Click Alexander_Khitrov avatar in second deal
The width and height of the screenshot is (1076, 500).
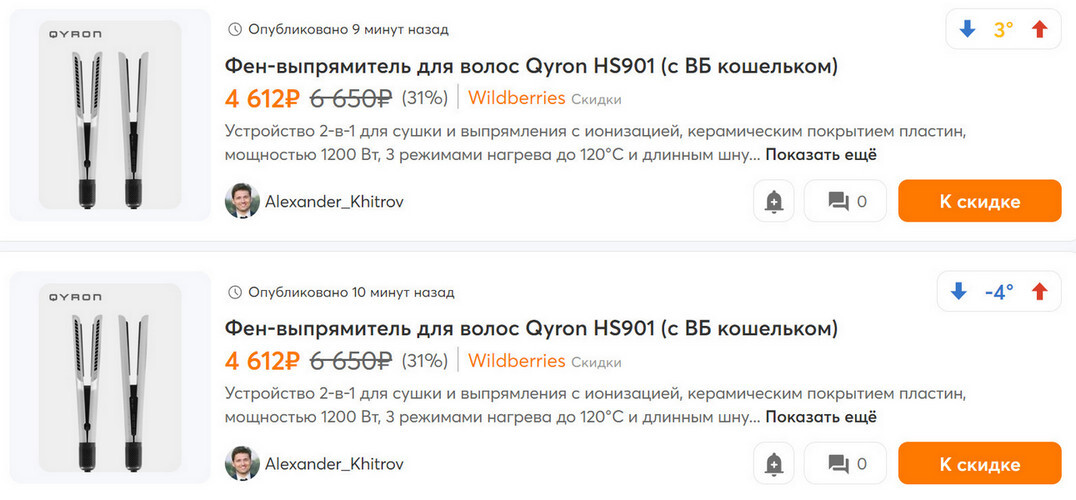[242, 464]
